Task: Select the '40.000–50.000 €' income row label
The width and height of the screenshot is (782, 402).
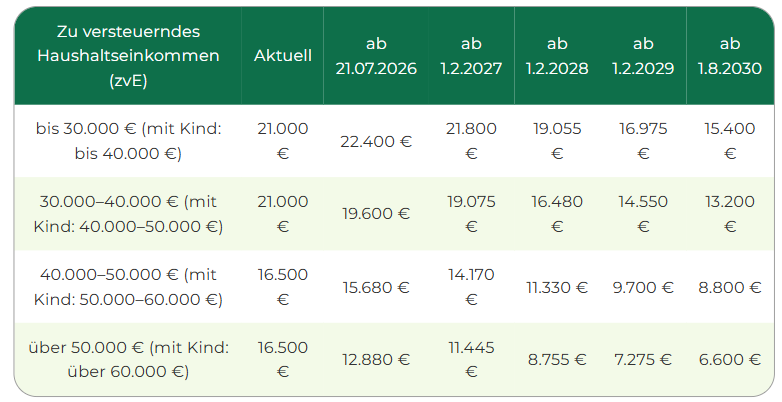Action: 128,287
